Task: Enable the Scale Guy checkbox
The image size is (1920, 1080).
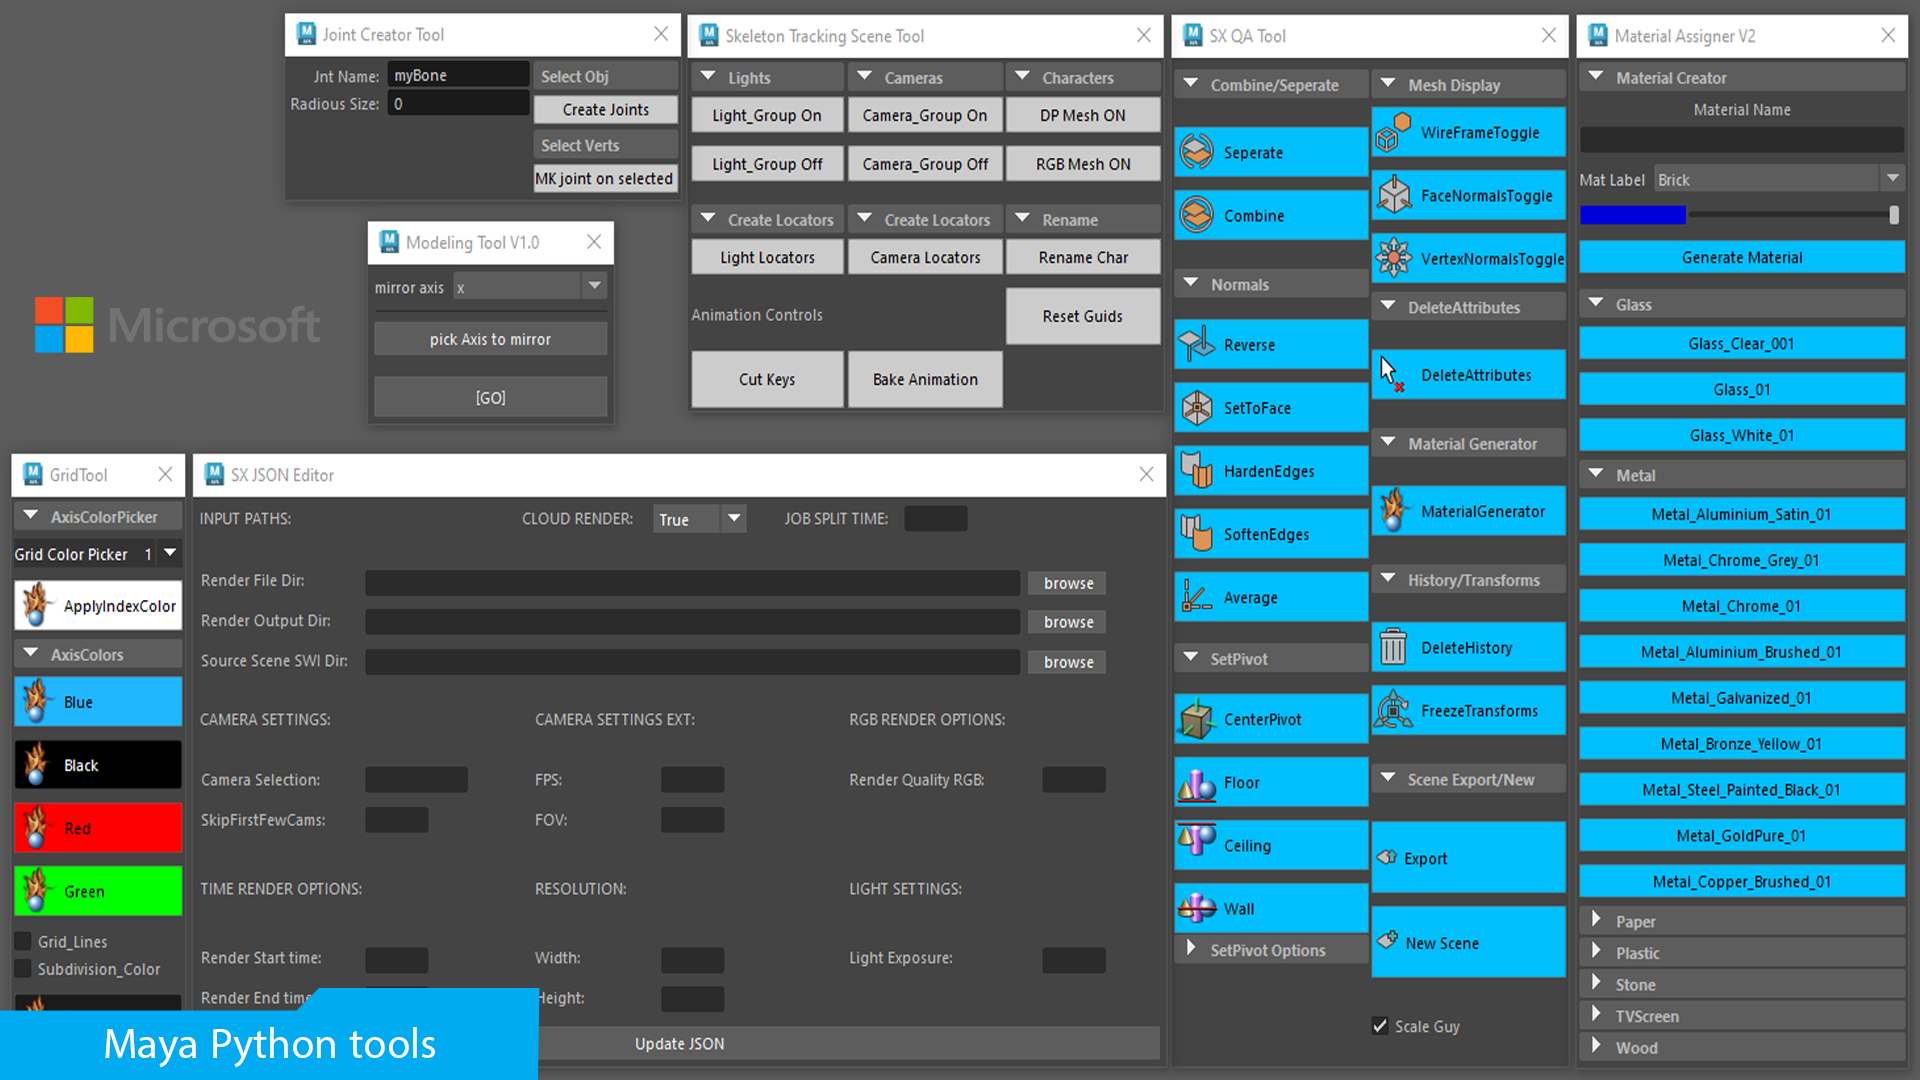Action: (x=1380, y=1026)
